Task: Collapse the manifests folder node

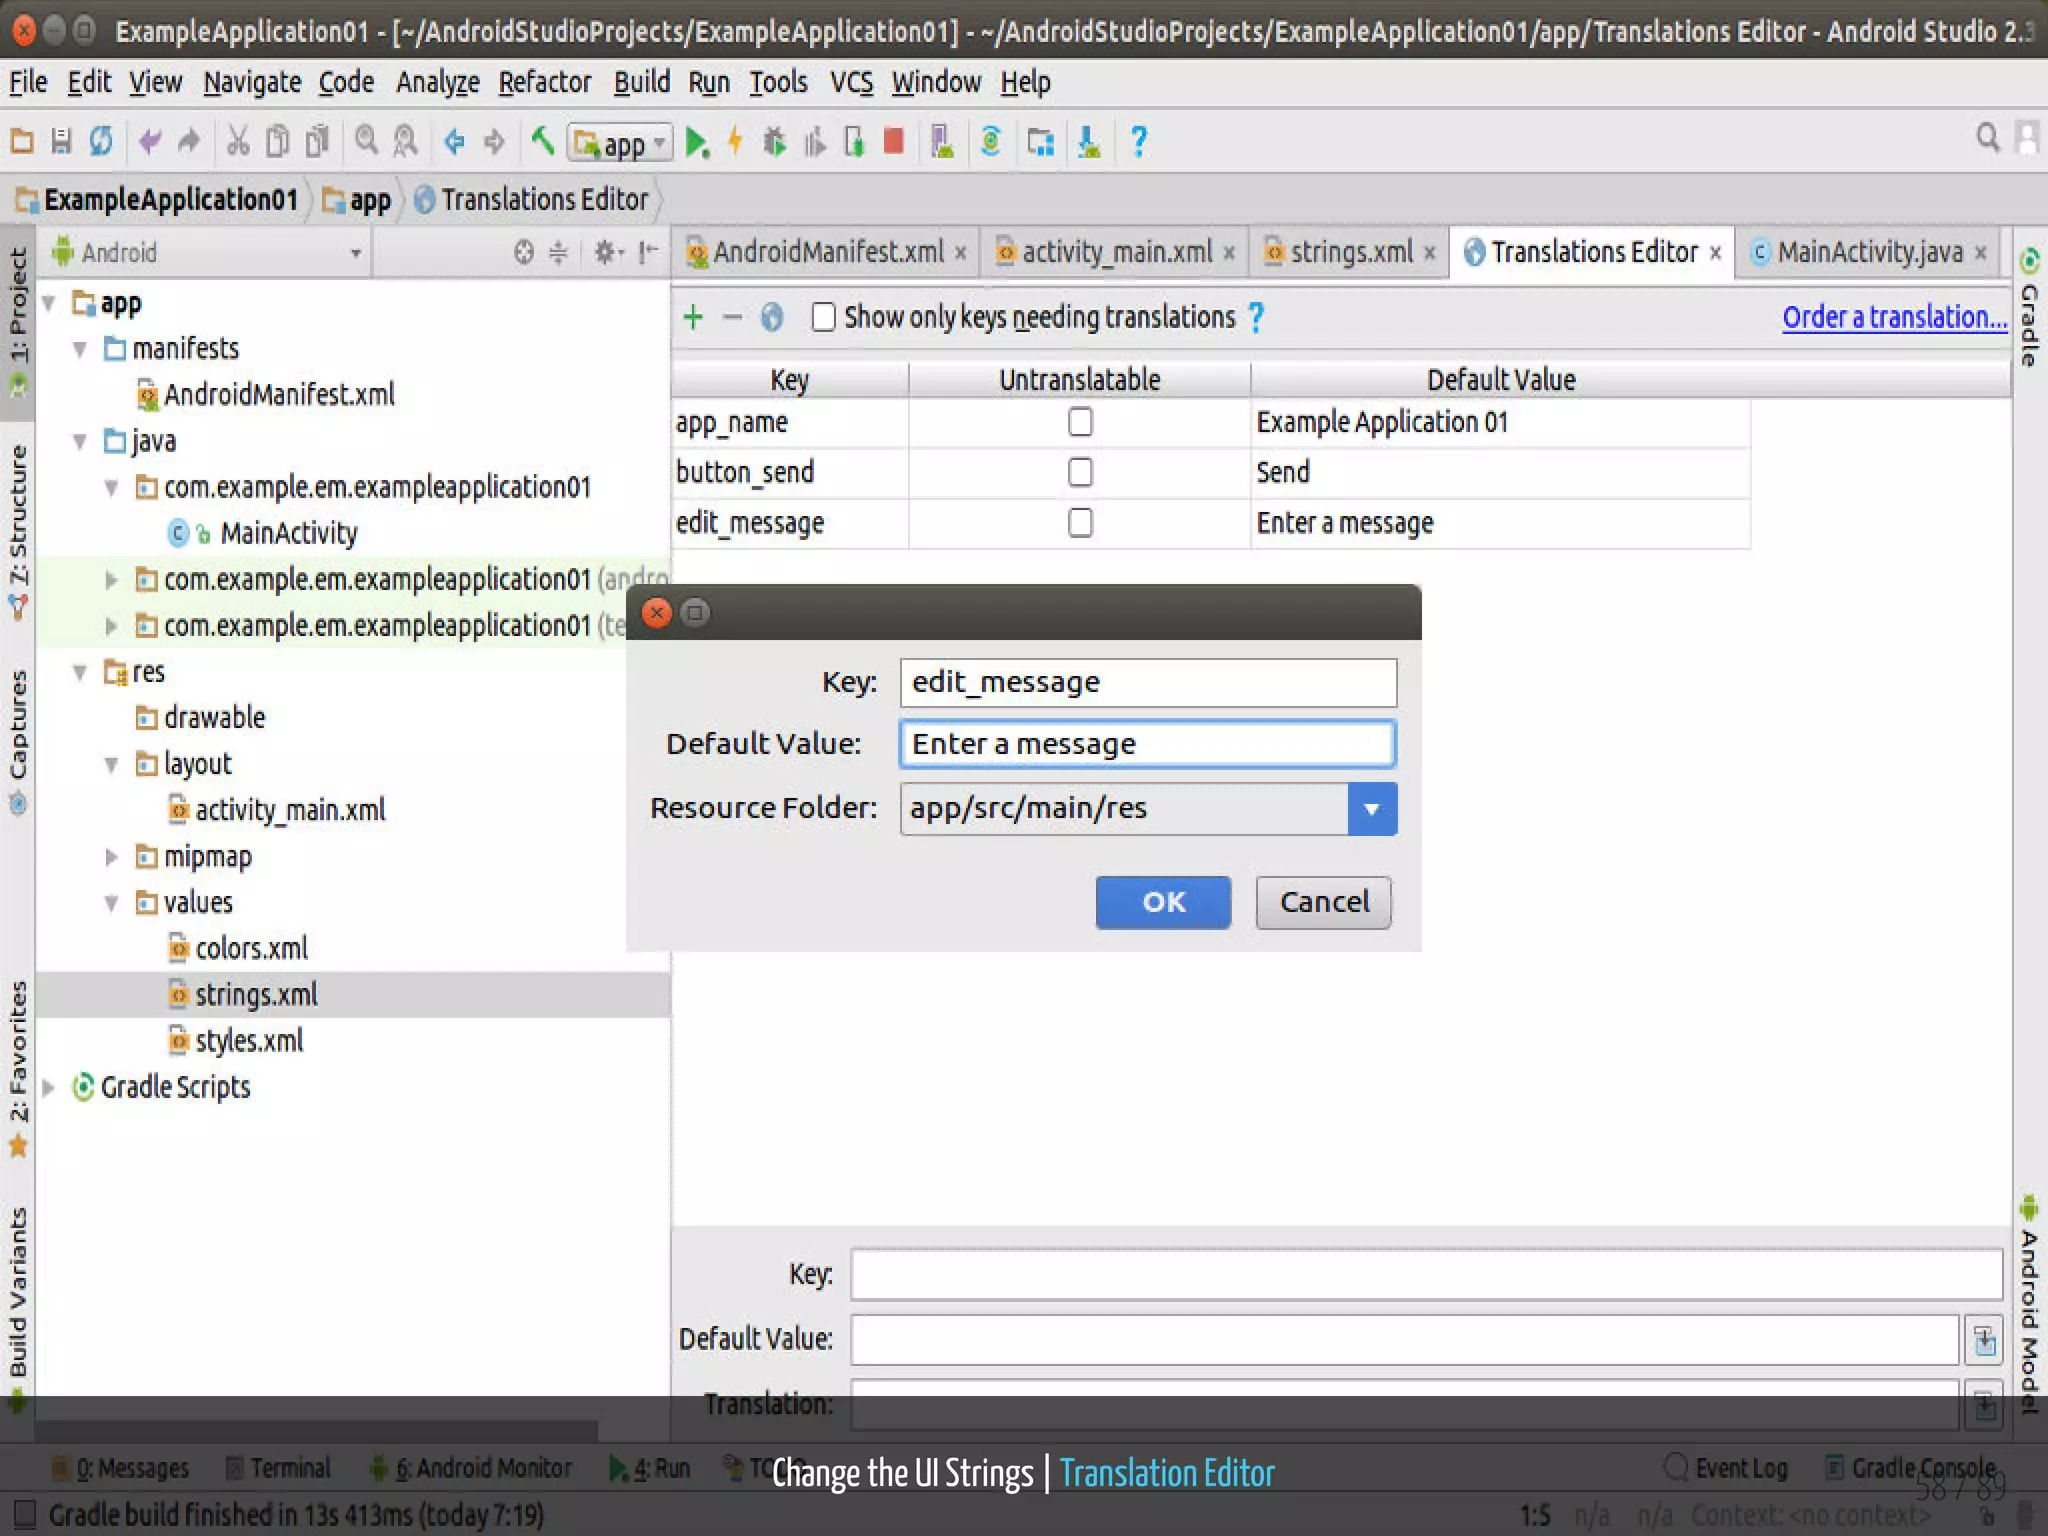Action: (80, 349)
